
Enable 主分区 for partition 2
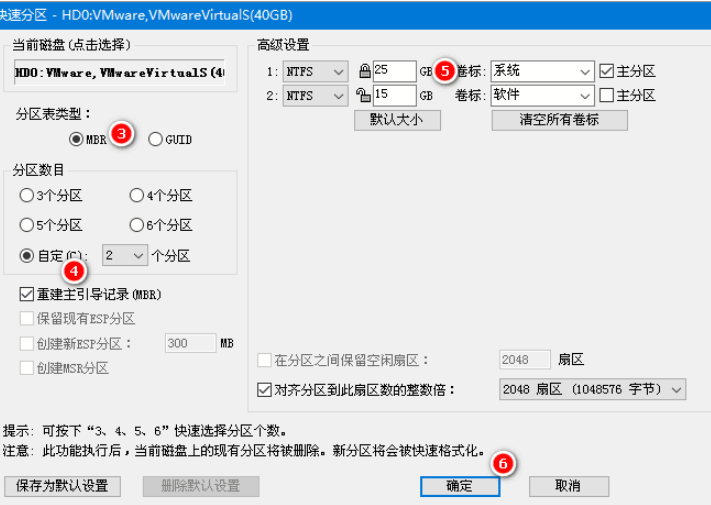pos(606,96)
